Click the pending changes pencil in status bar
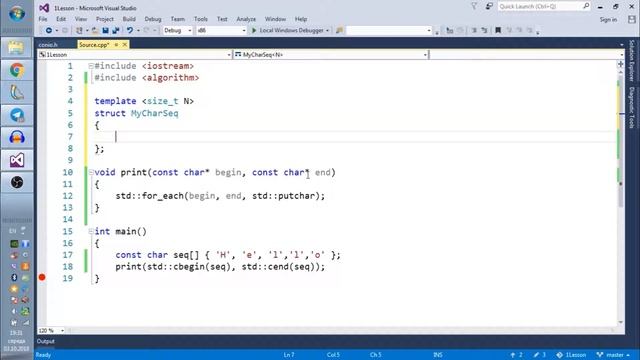This screenshot has width=640, height=360. (x=540, y=355)
